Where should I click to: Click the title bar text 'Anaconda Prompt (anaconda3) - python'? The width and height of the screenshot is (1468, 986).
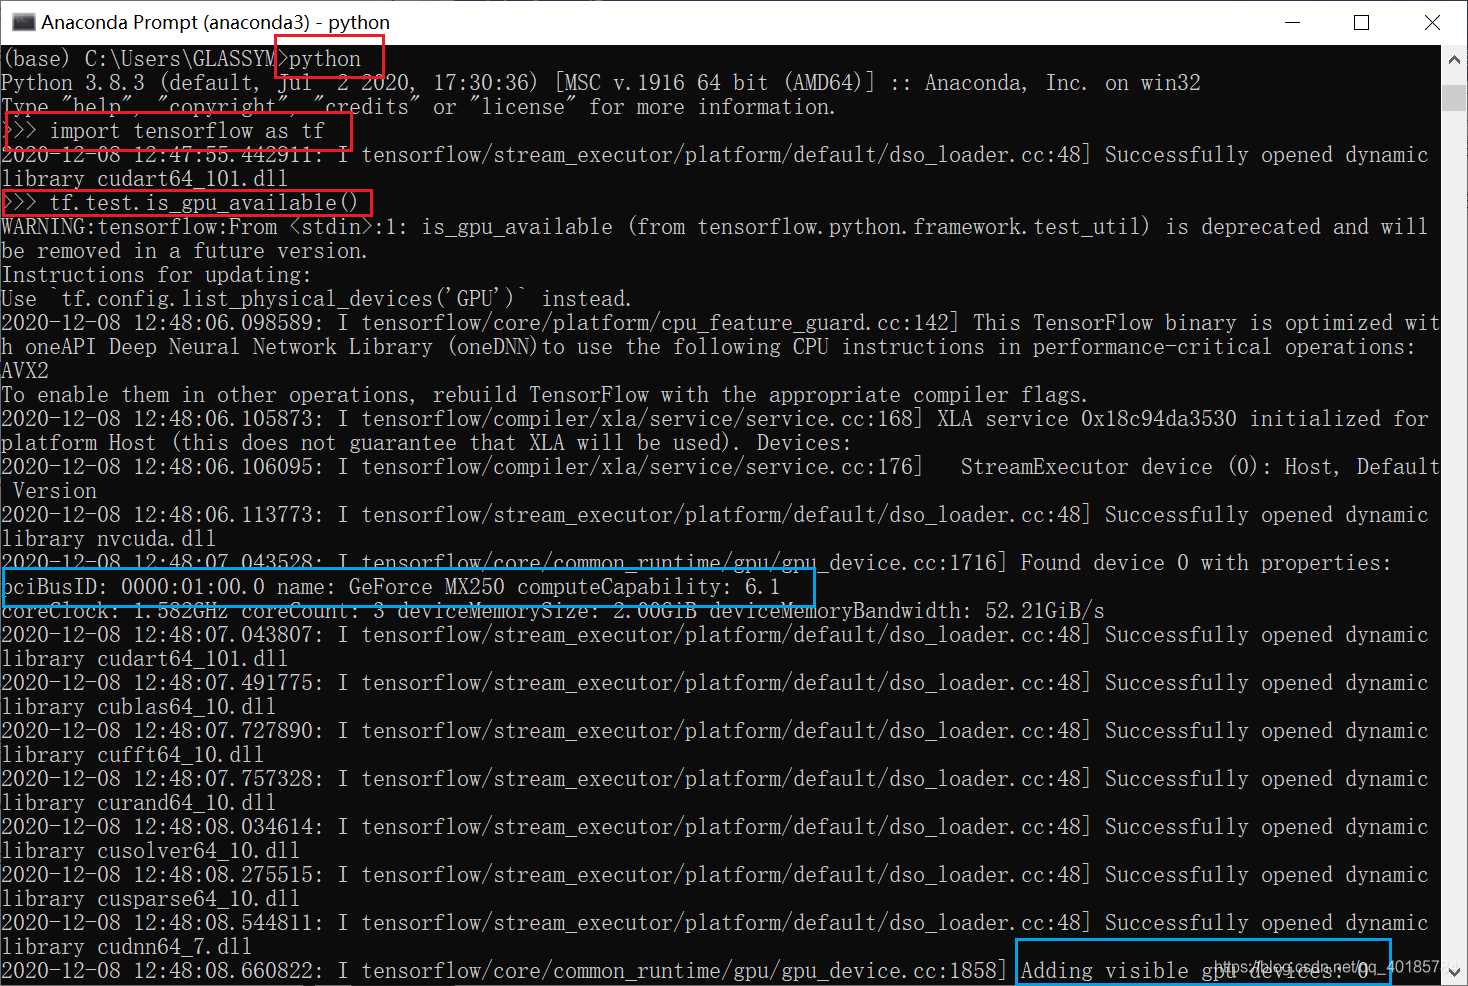tap(215, 22)
